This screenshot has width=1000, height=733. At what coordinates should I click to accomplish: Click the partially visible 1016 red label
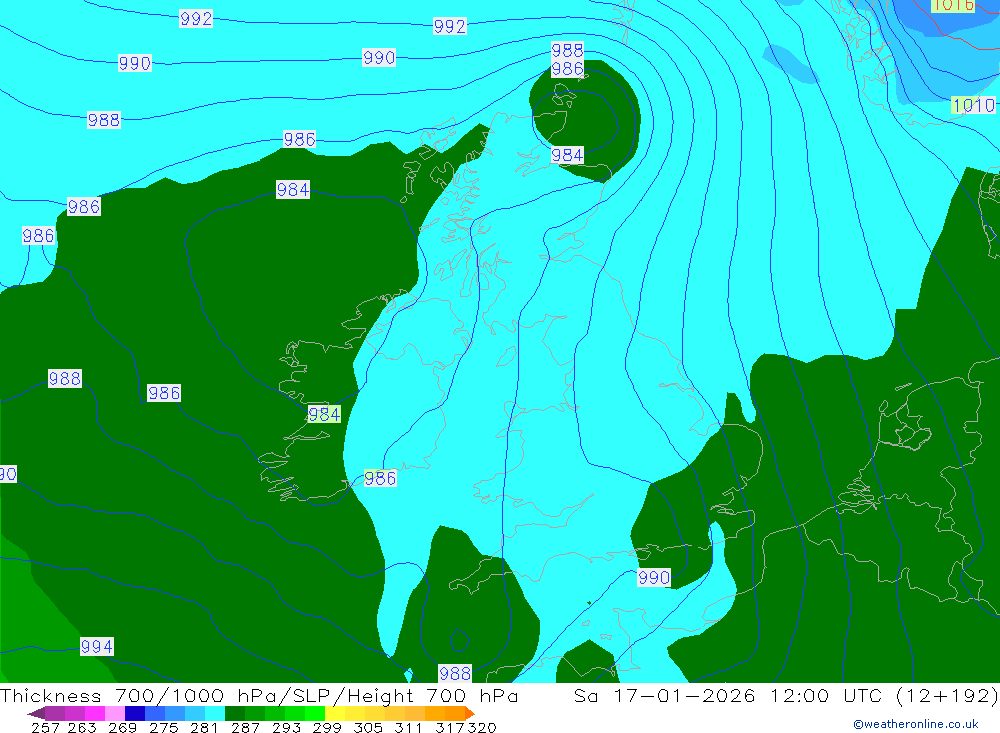[x=953, y=6]
